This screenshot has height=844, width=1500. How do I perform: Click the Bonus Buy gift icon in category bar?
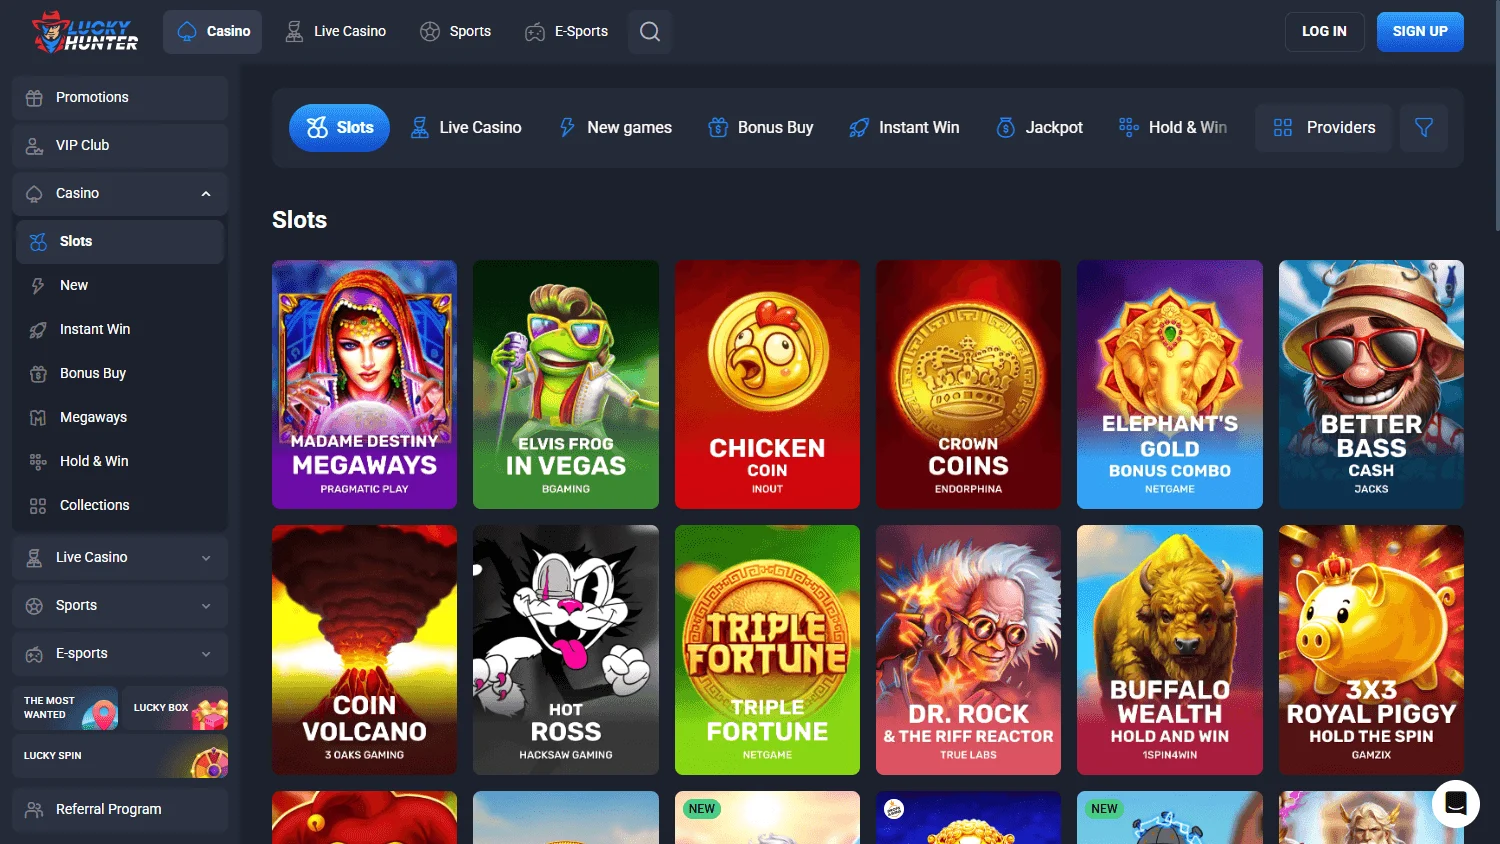coord(718,128)
